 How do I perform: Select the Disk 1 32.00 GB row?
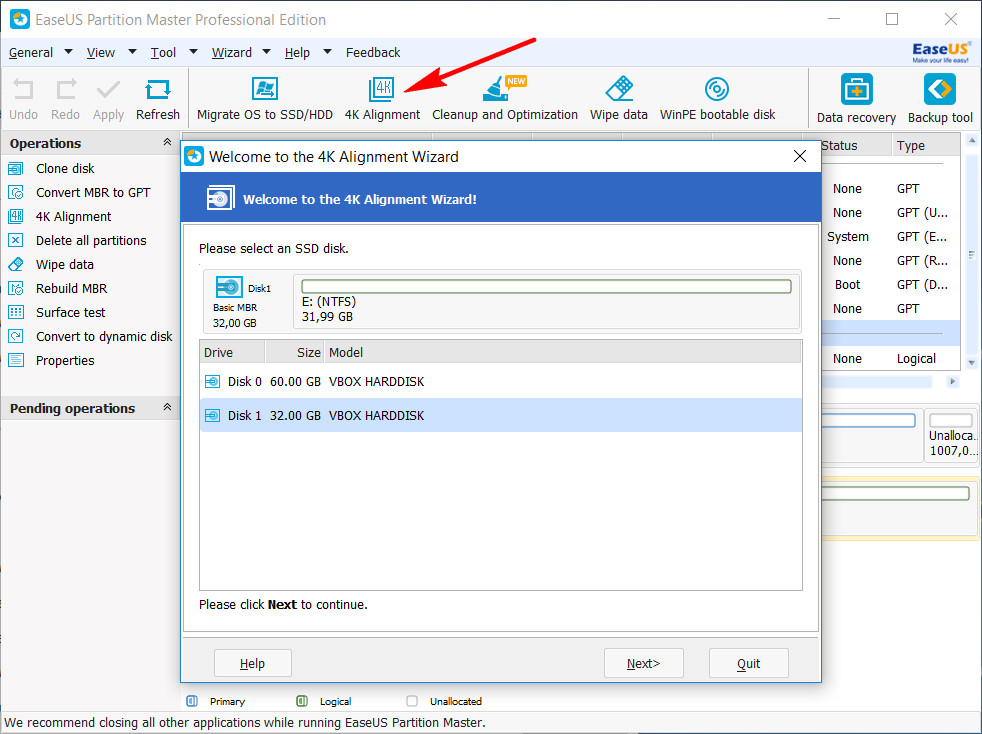pos(500,415)
